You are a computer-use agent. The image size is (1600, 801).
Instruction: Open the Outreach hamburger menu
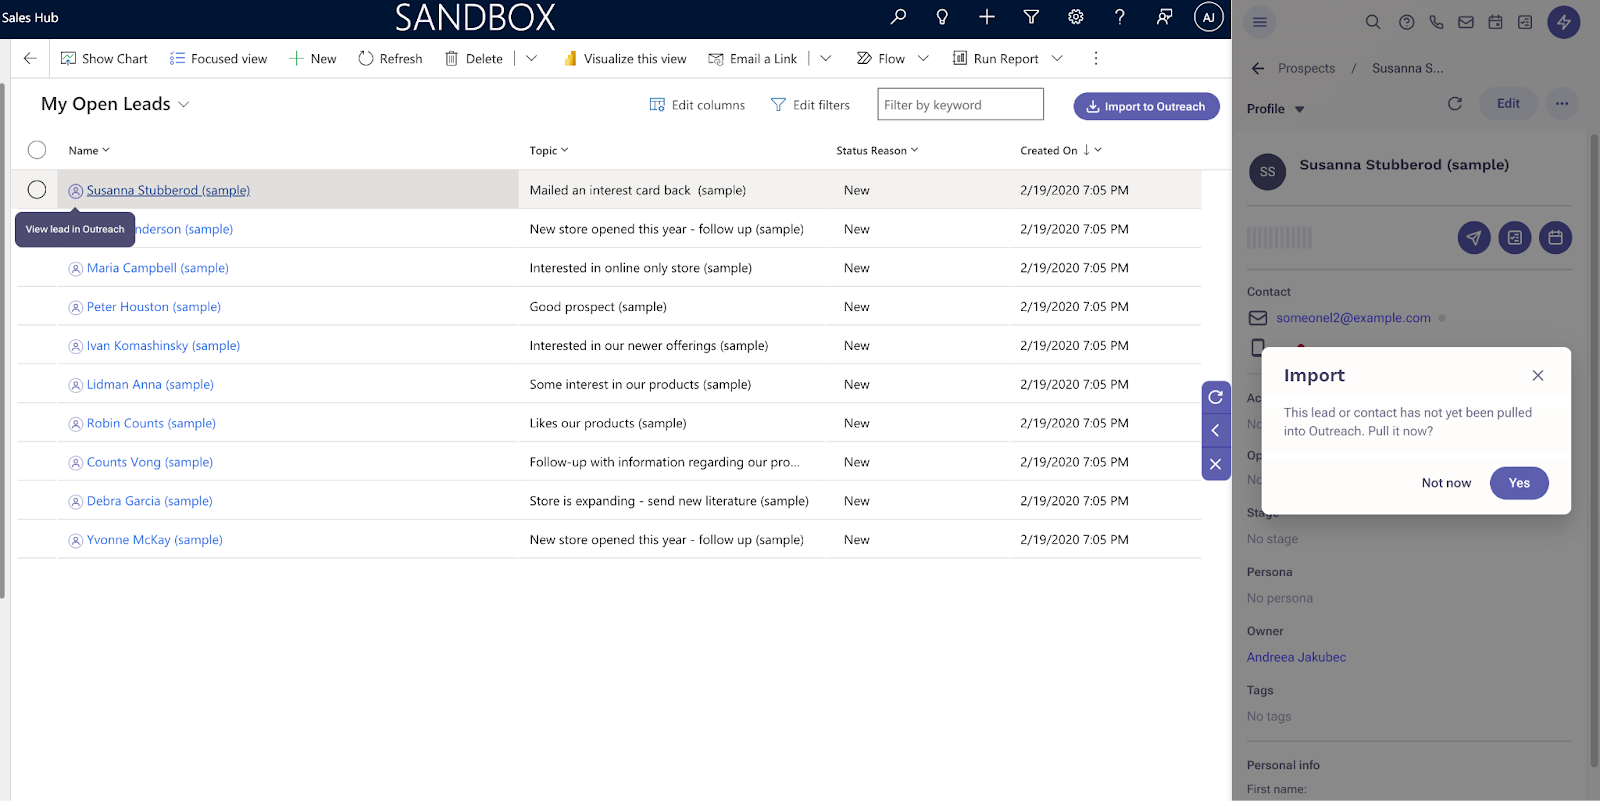coord(1260,22)
